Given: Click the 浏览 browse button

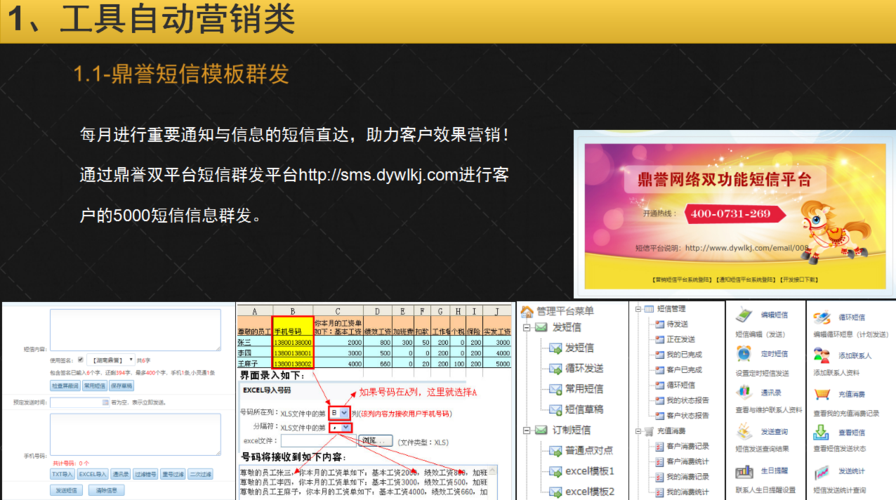Looking at the screenshot, I should click(375, 441).
